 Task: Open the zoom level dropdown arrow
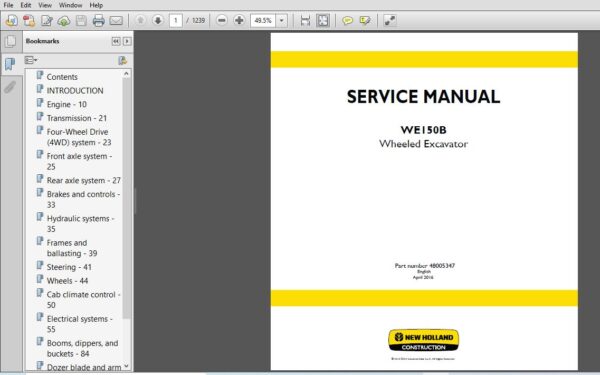282,20
